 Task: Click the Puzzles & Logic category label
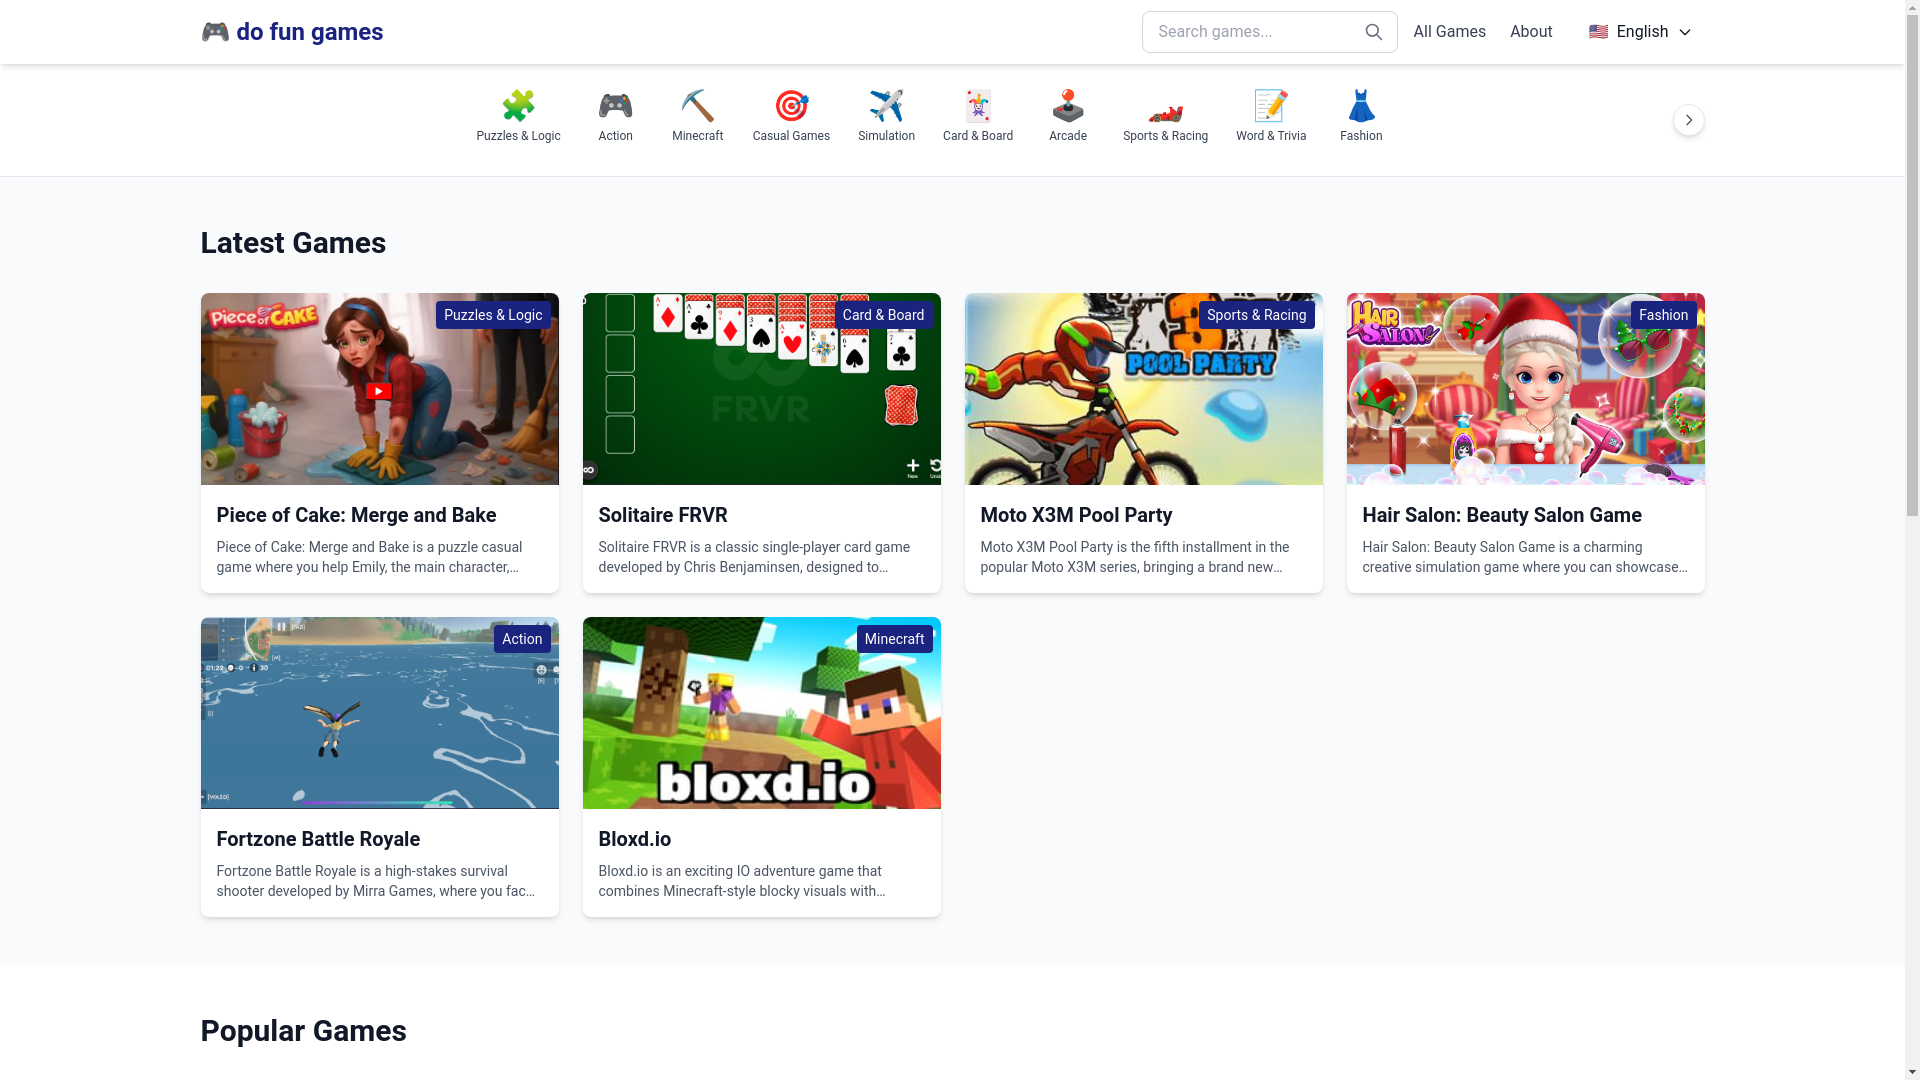518,136
